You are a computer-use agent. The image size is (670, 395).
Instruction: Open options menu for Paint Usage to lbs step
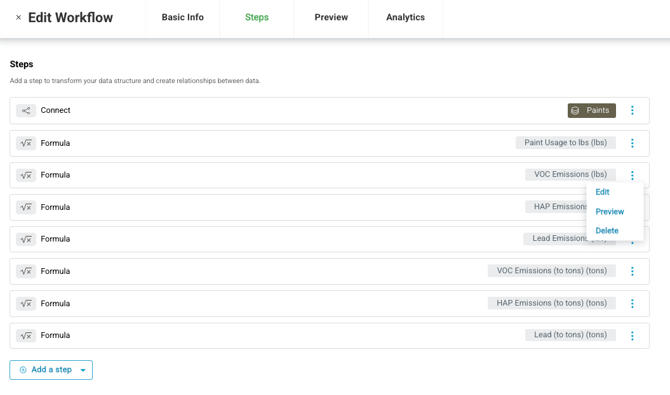(x=632, y=143)
